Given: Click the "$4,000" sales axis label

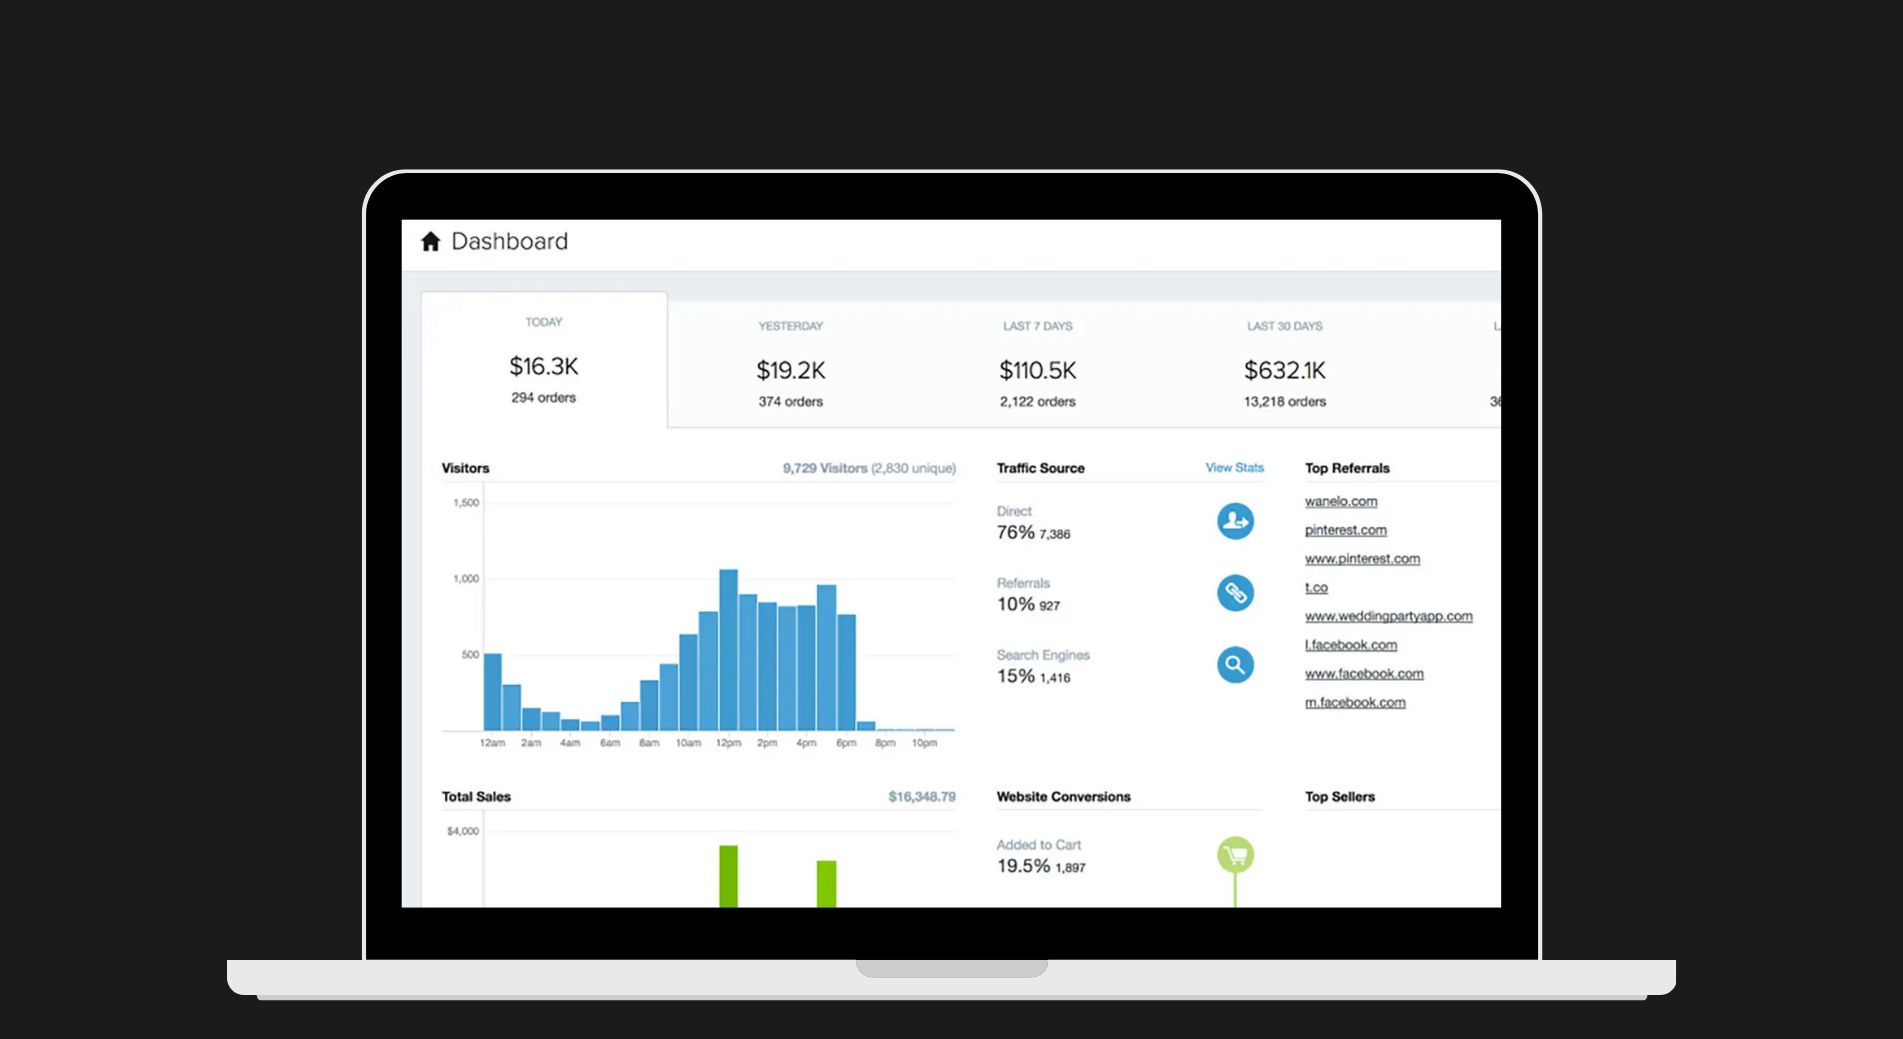Looking at the screenshot, I should (x=463, y=831).
